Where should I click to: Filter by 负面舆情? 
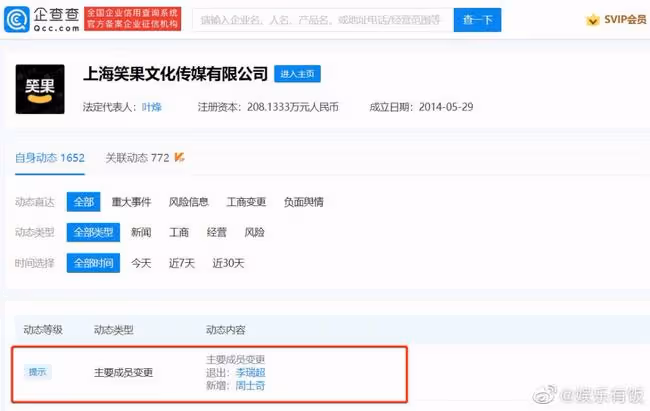pos(303,202)
